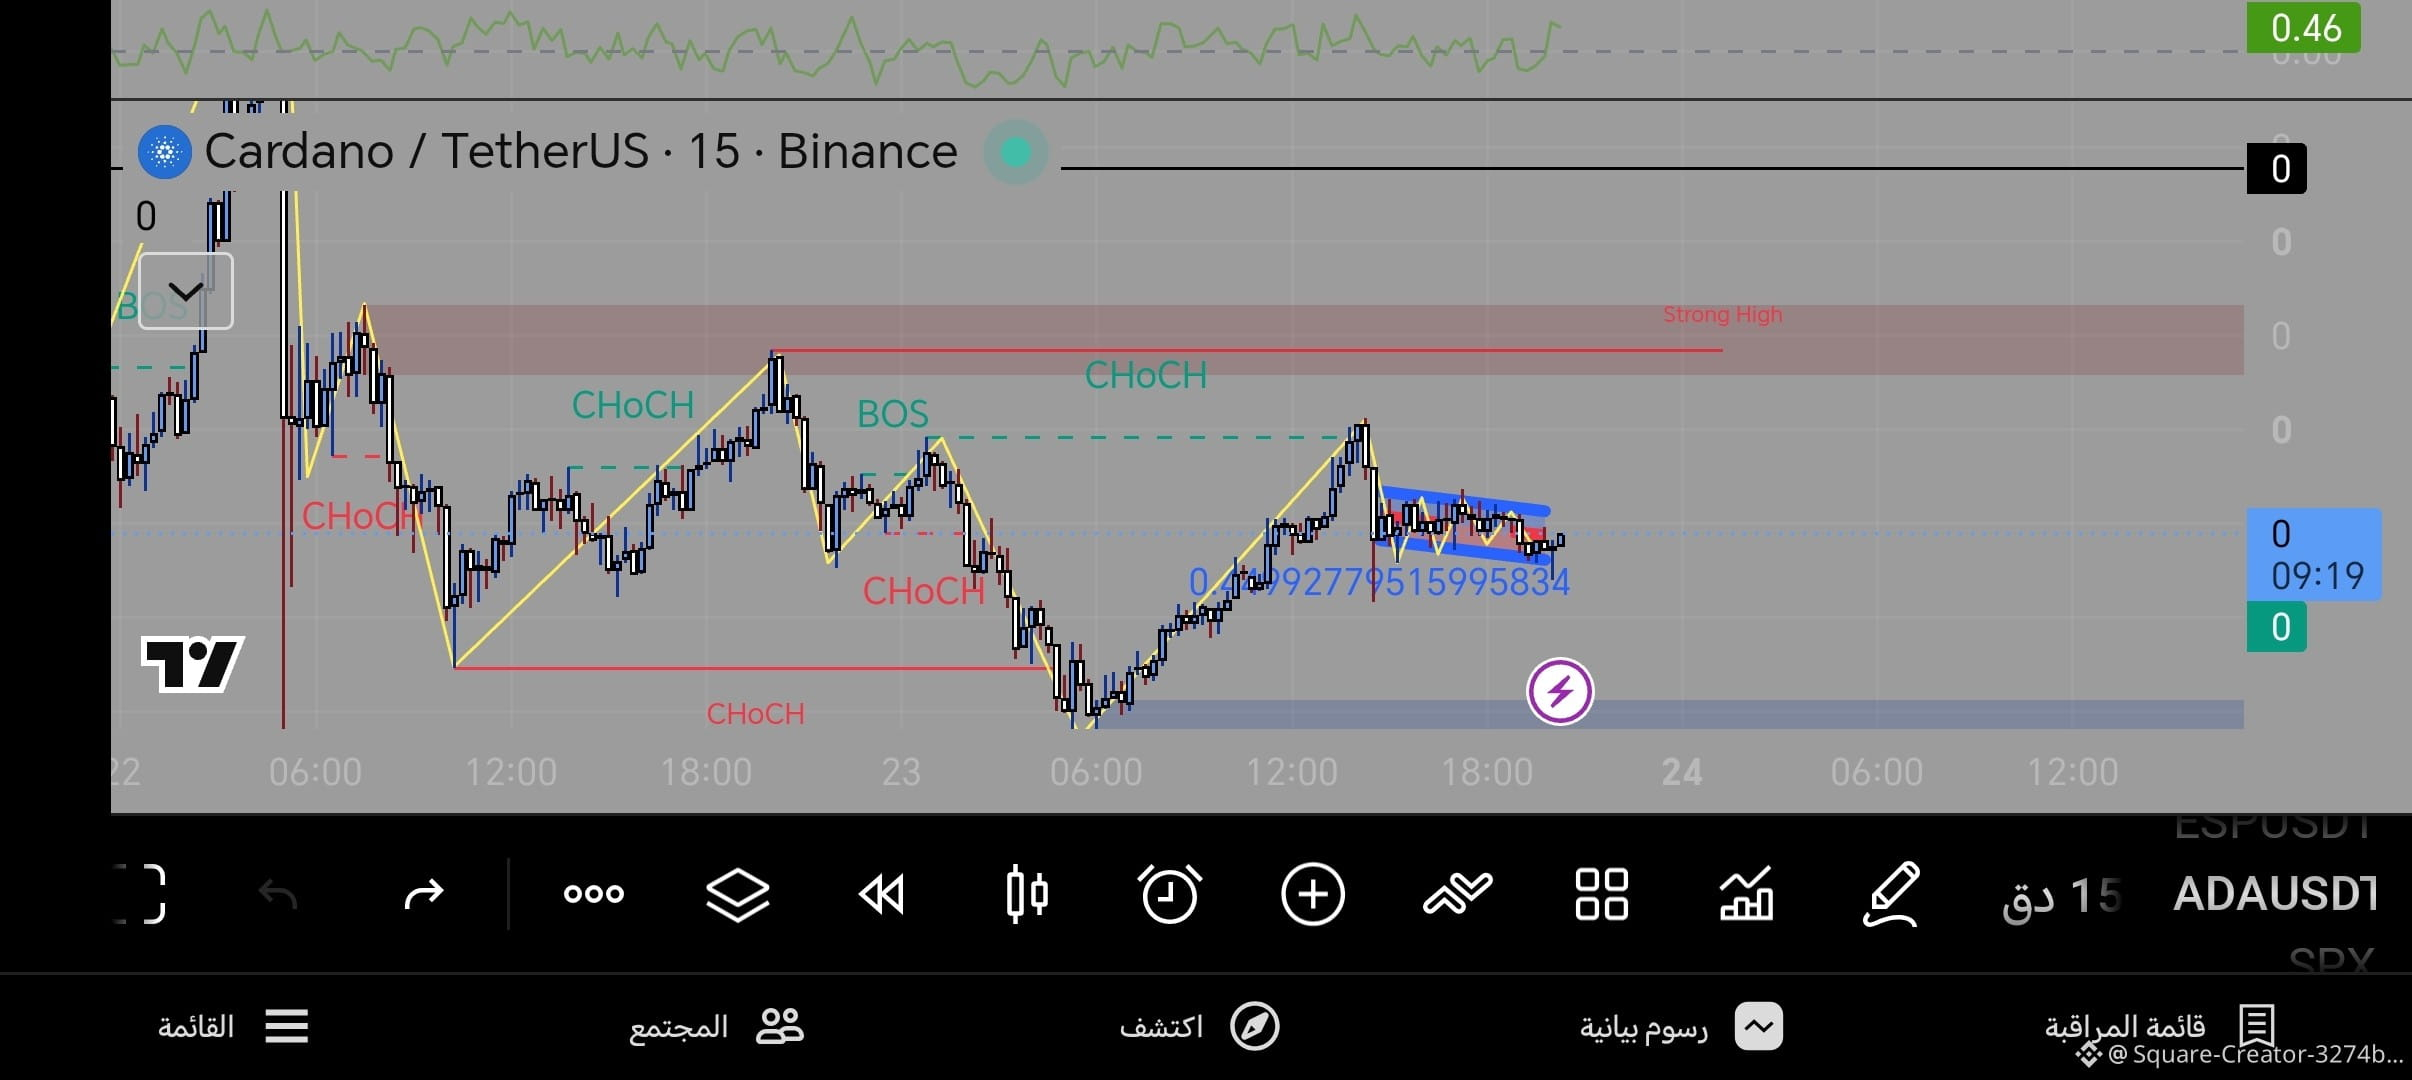
Task: Collapse the chart legend with the chevron
Action: (186, 291)
